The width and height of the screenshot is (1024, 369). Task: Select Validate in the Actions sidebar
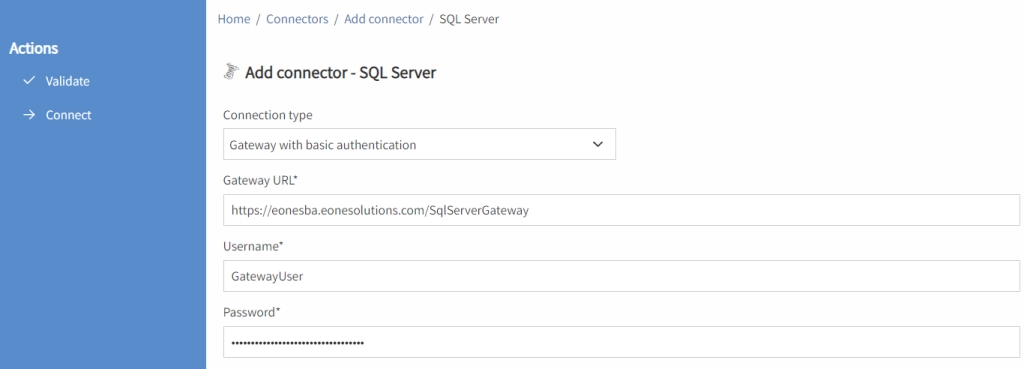[67, 82]
